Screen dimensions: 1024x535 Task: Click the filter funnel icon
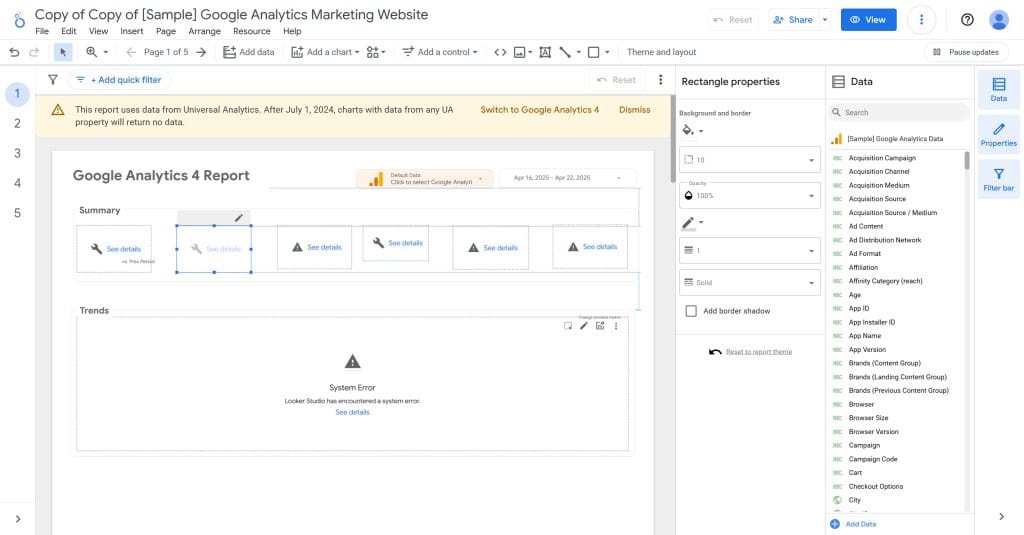[x=53, y=80]
